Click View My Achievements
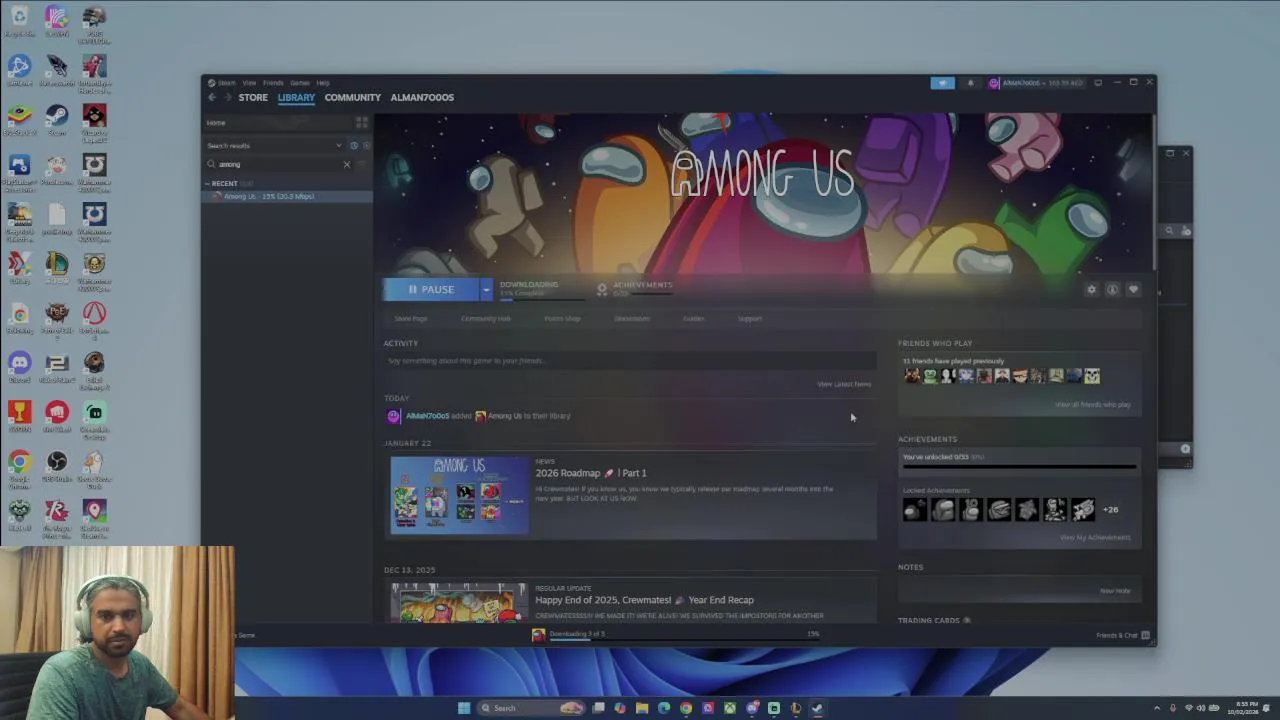 click(x=1095, y=538)
